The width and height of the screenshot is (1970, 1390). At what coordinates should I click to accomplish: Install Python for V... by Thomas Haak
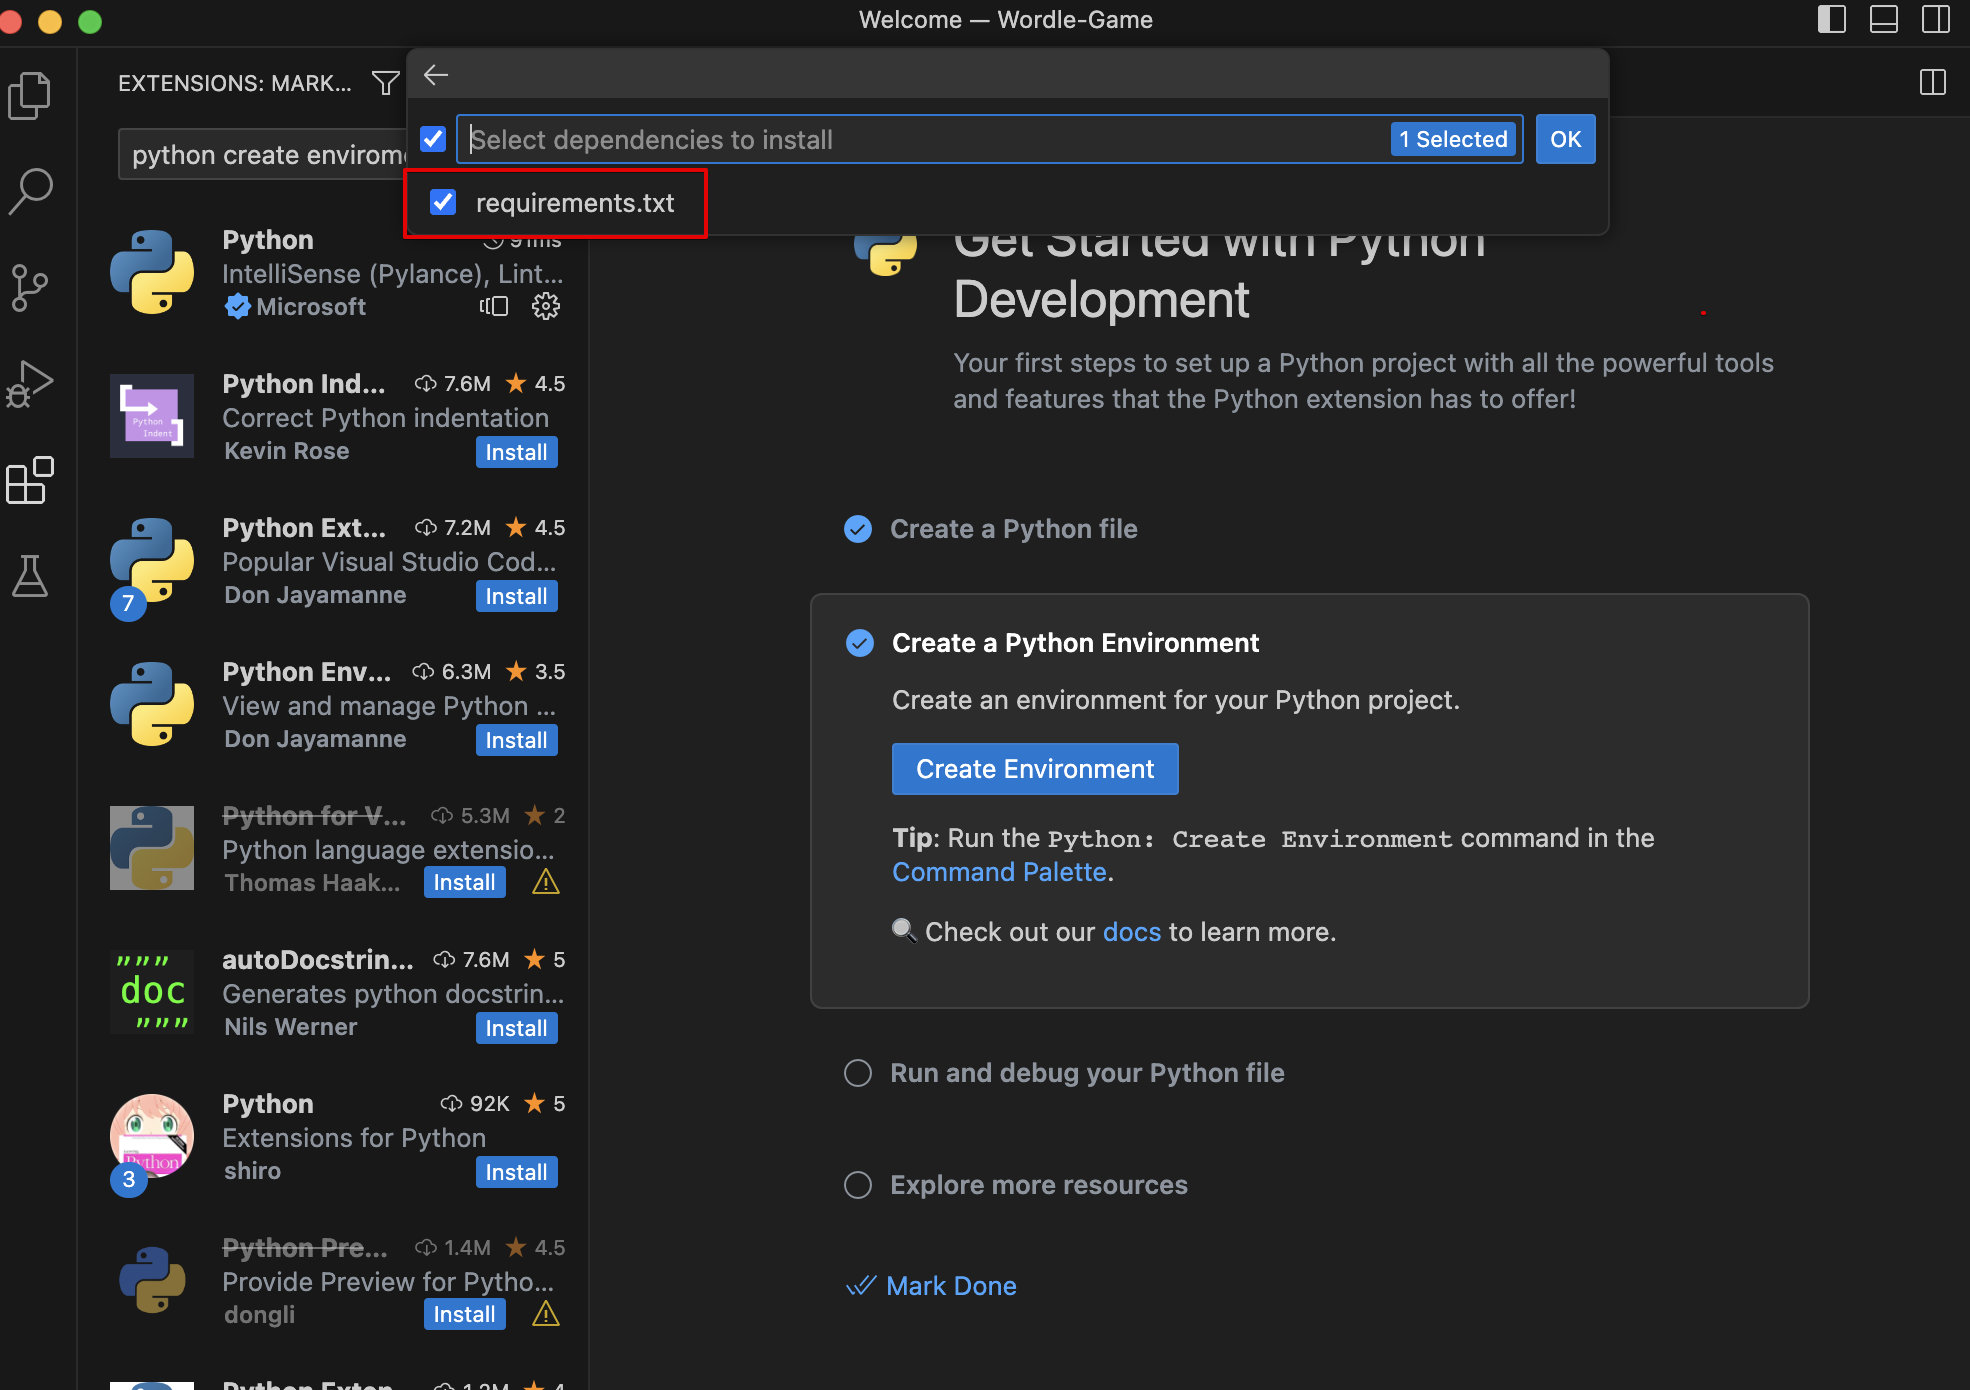[464, 882]
